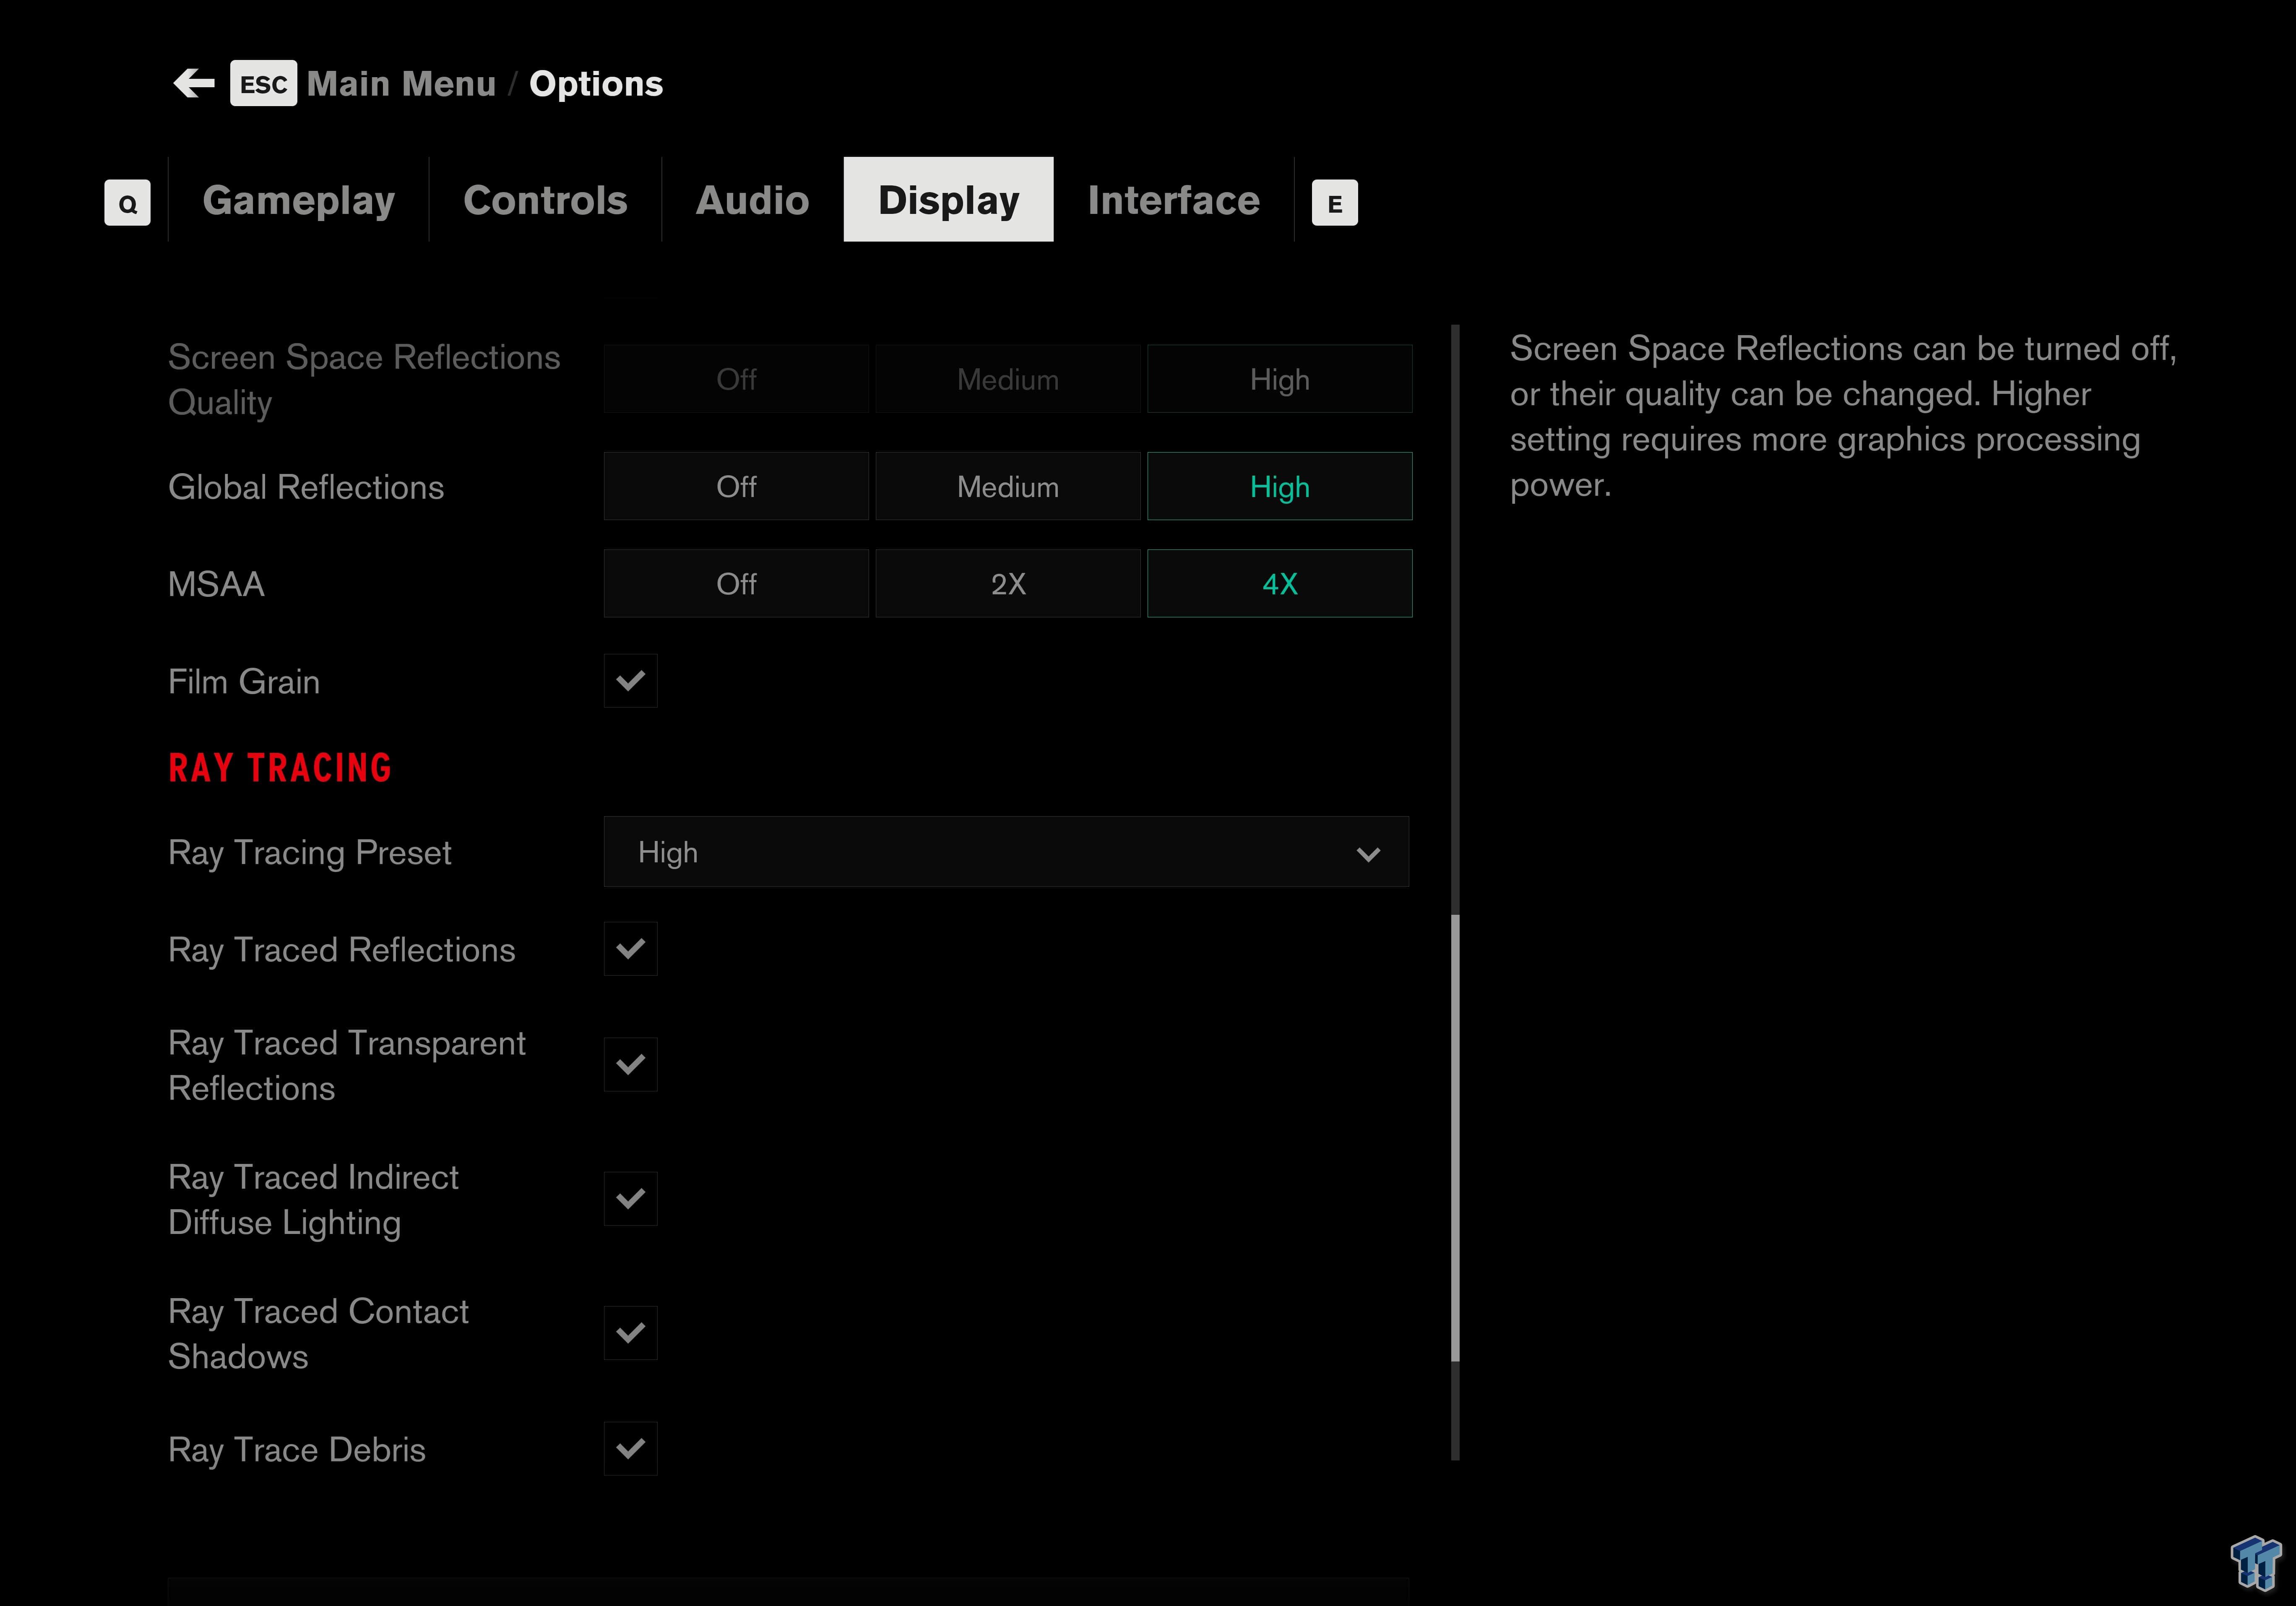Screen dimensions: 2296x1606
Task: Turn Global Reflections Off
Action: pos(736,486)
